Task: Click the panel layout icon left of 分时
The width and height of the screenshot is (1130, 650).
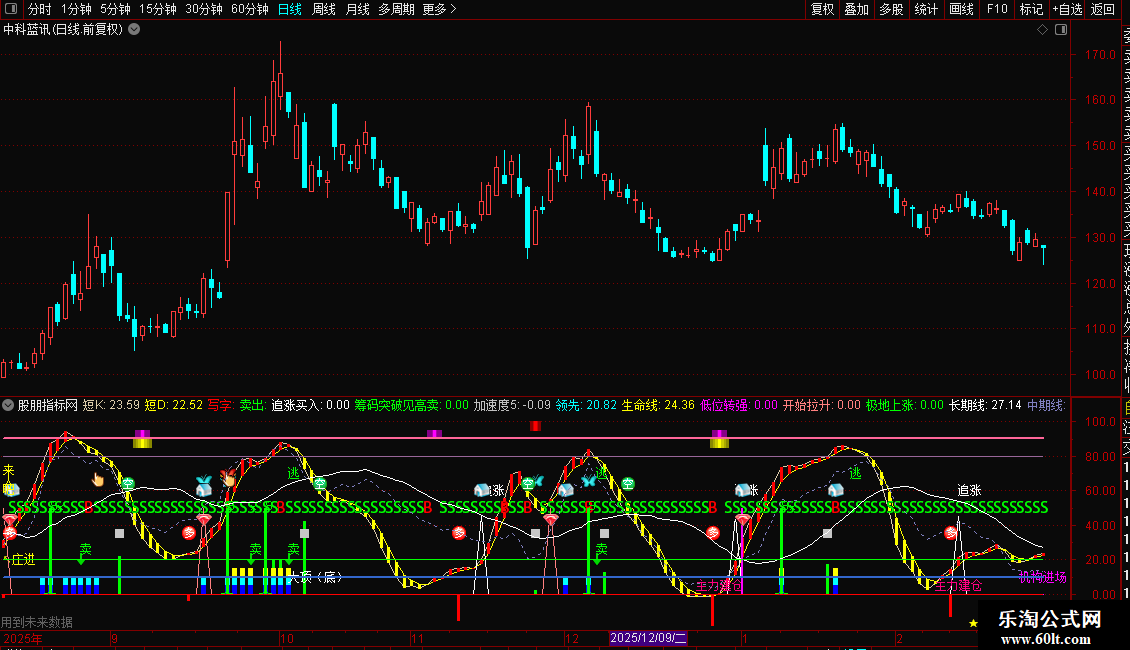Action: coord(12,9)
